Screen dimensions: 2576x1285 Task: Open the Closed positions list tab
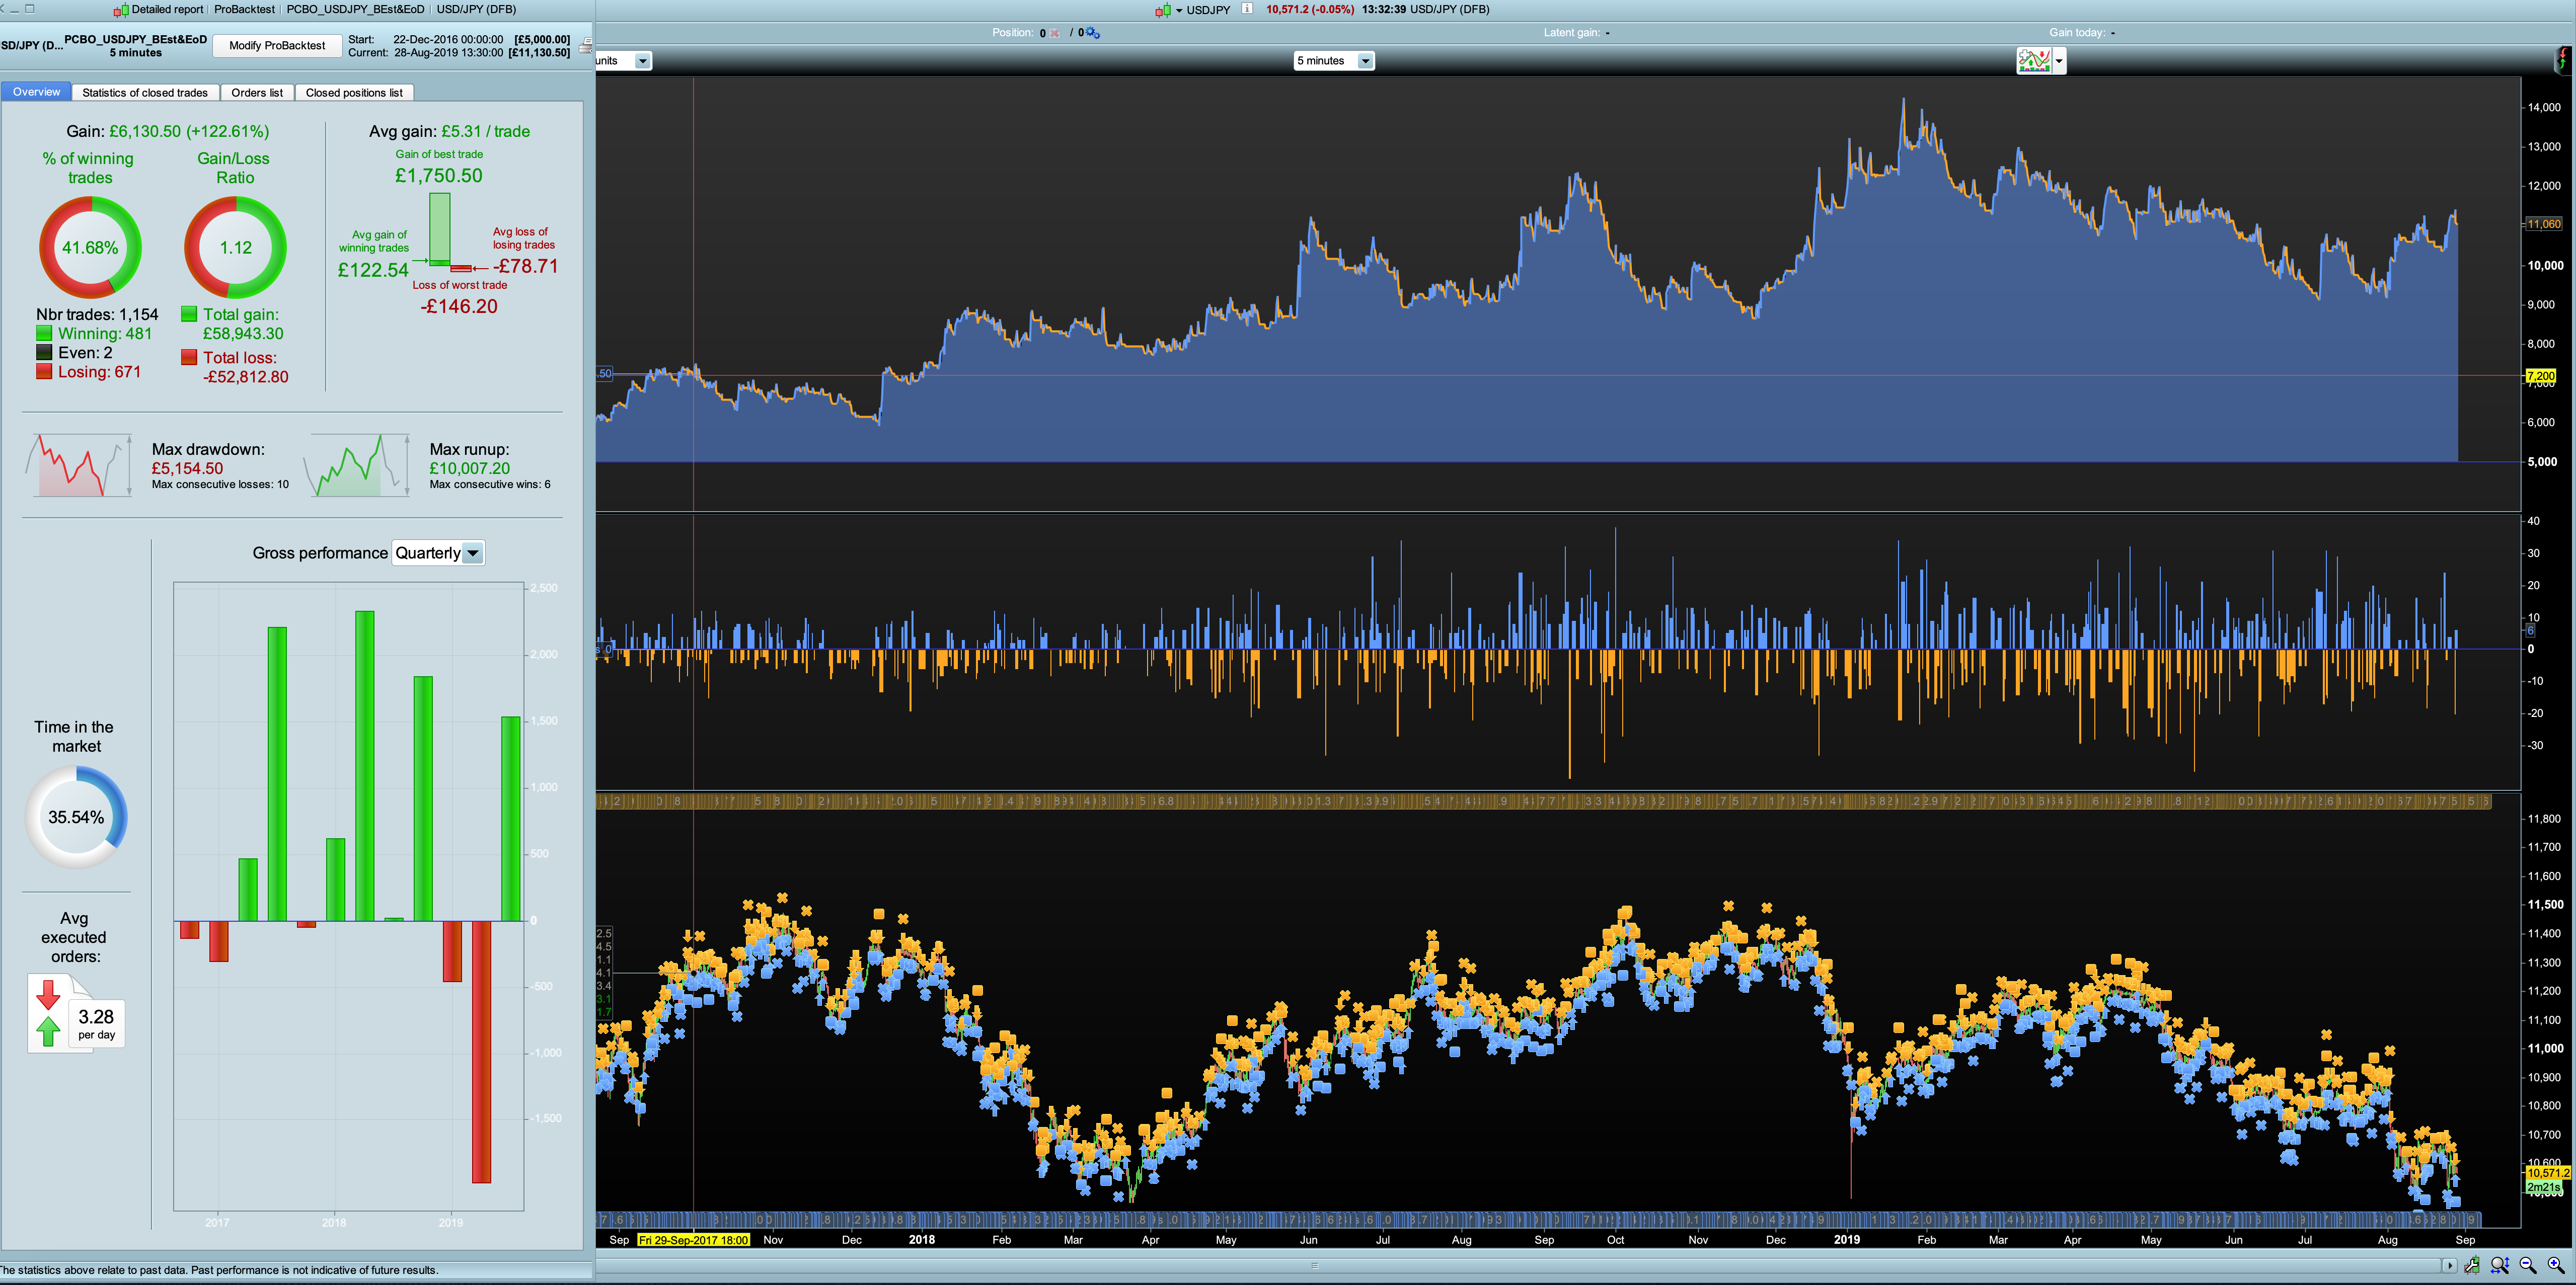354,92
